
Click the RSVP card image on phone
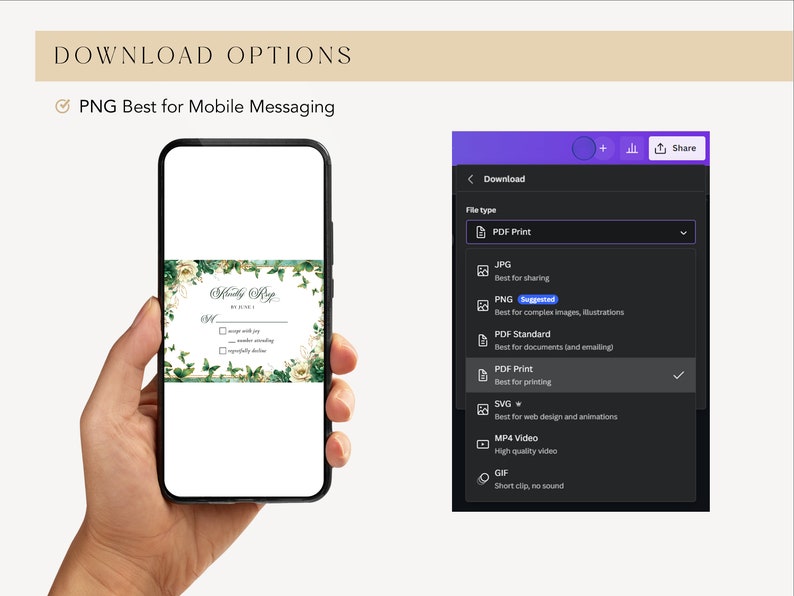(x=244, y=321)
